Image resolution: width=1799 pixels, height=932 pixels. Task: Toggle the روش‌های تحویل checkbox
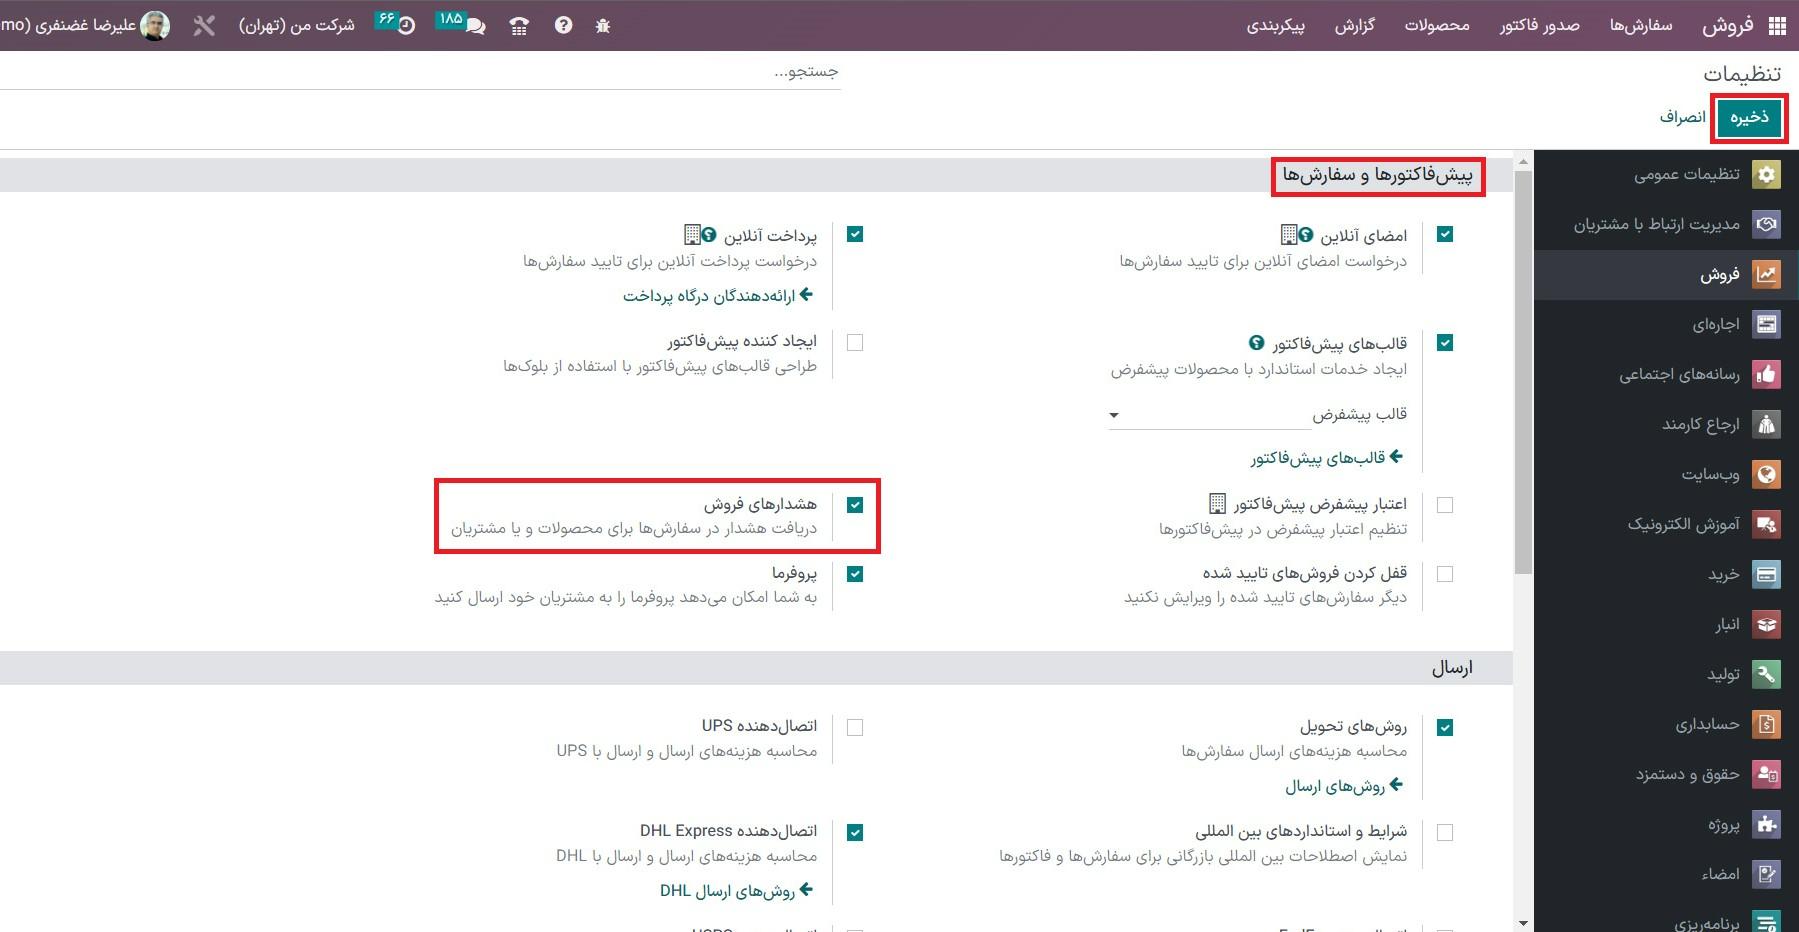pos(1445,728)
